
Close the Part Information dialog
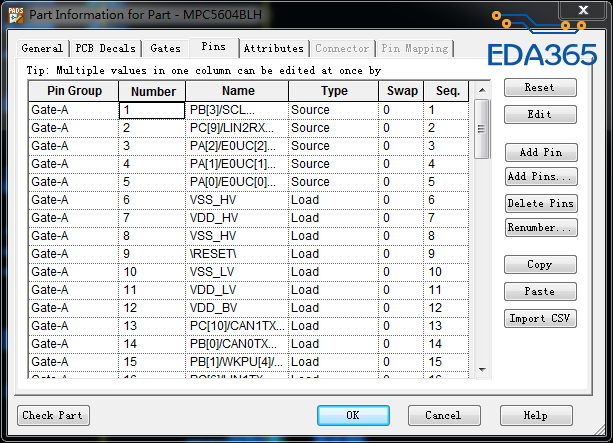point(583,10)
